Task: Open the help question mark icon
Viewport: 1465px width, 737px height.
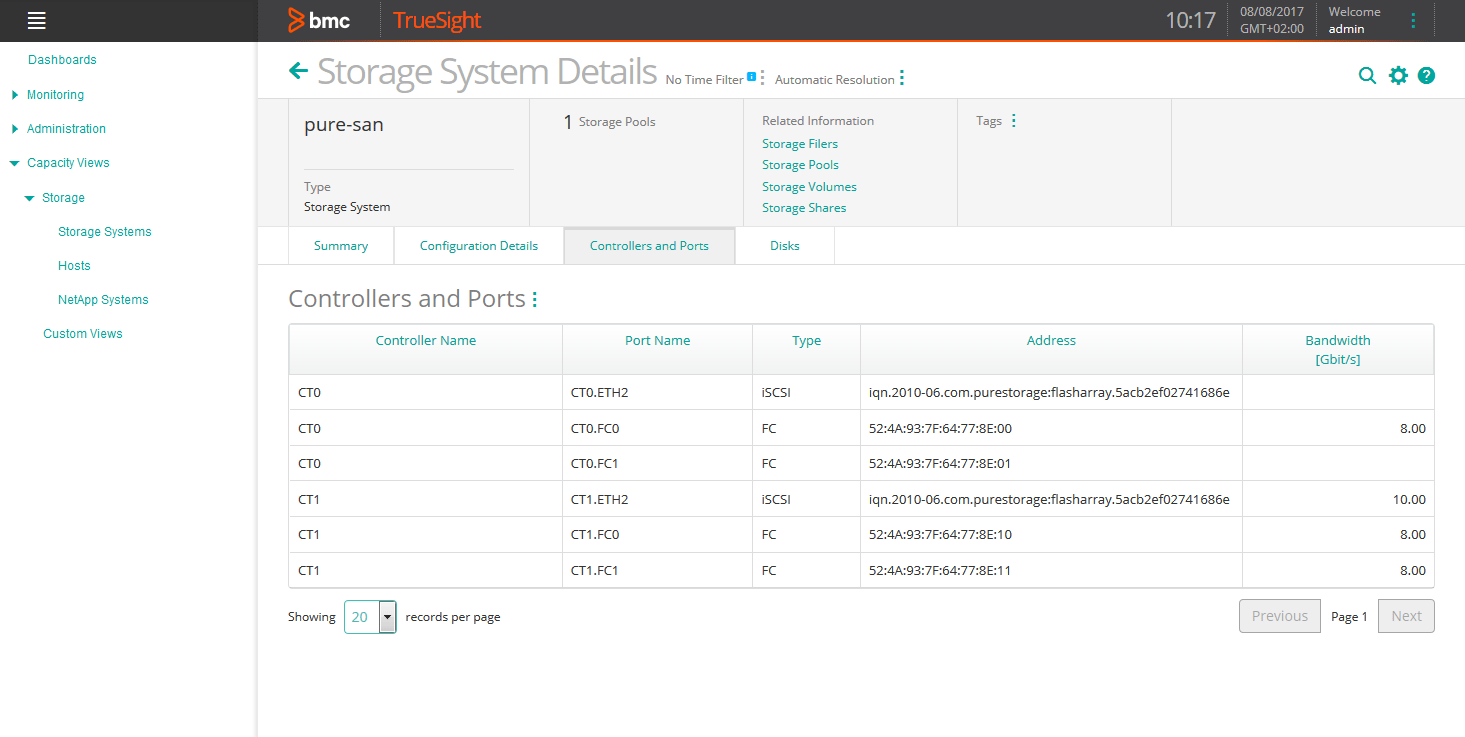Action: pyautogui.click(x=1427, y=75)
